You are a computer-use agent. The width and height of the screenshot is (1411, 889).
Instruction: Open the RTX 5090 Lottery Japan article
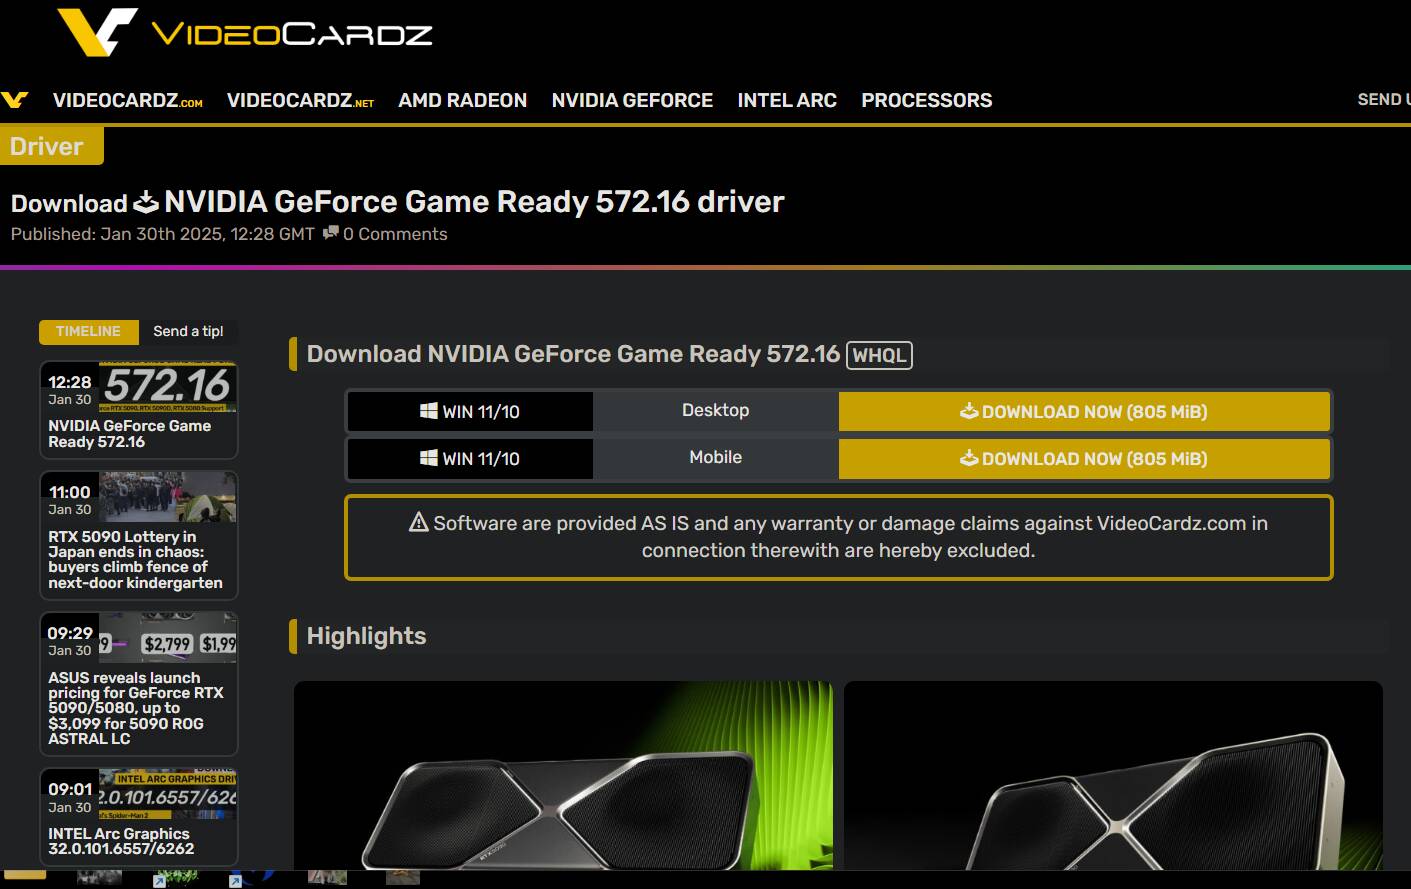coord(135,559)
